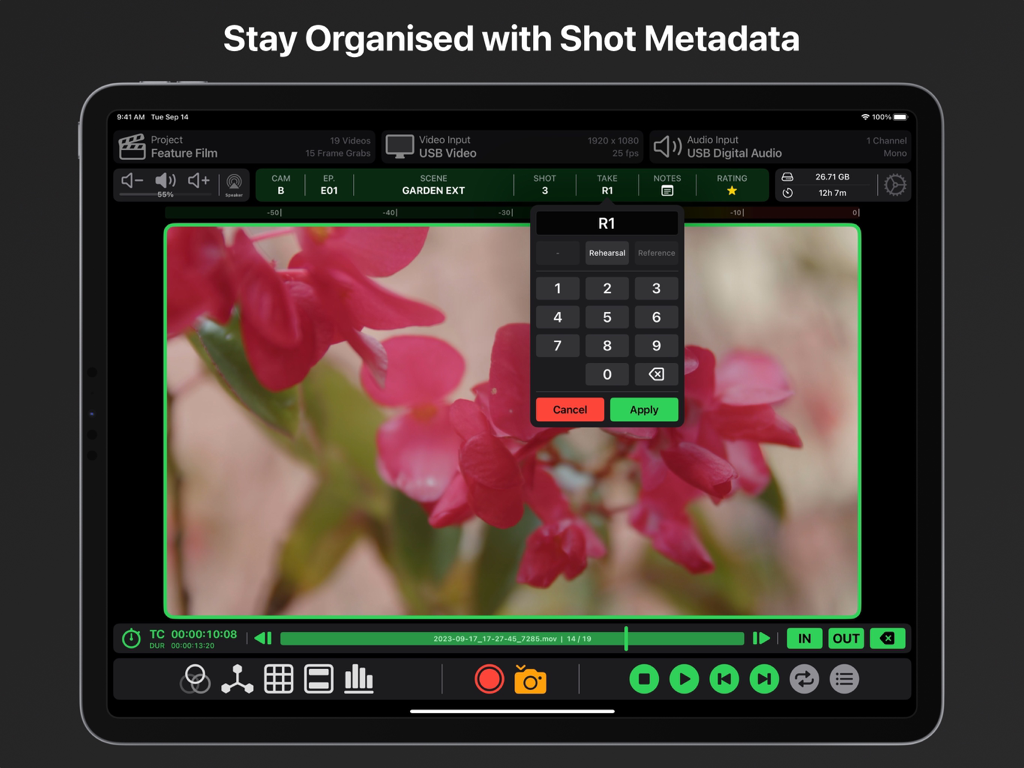Toggle the grid overlay tool

(278, 679)
